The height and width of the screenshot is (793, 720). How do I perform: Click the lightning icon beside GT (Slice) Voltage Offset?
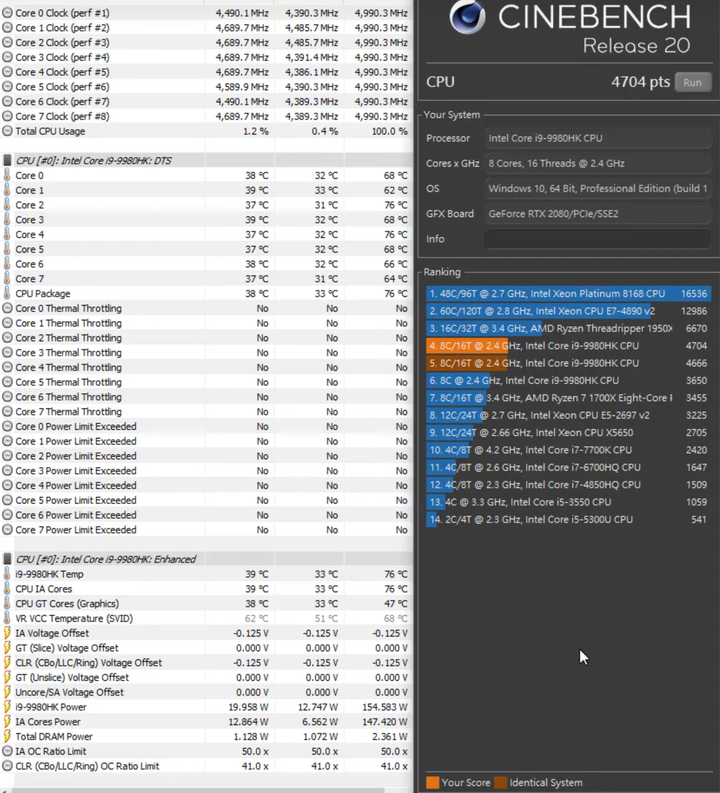click(7, 648)
